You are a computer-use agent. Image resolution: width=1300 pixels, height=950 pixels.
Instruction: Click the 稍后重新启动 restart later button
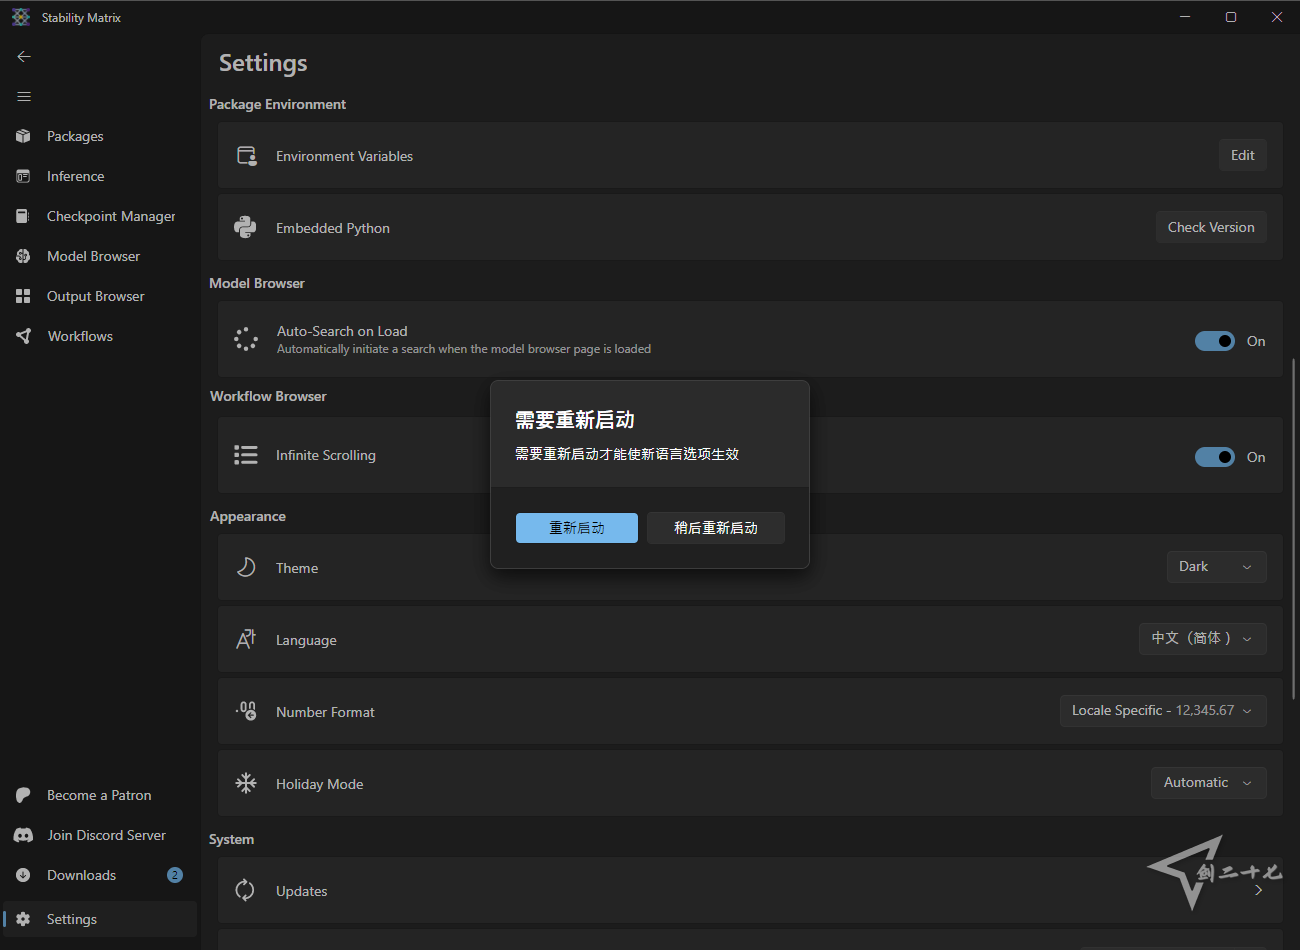coord(716,528)
